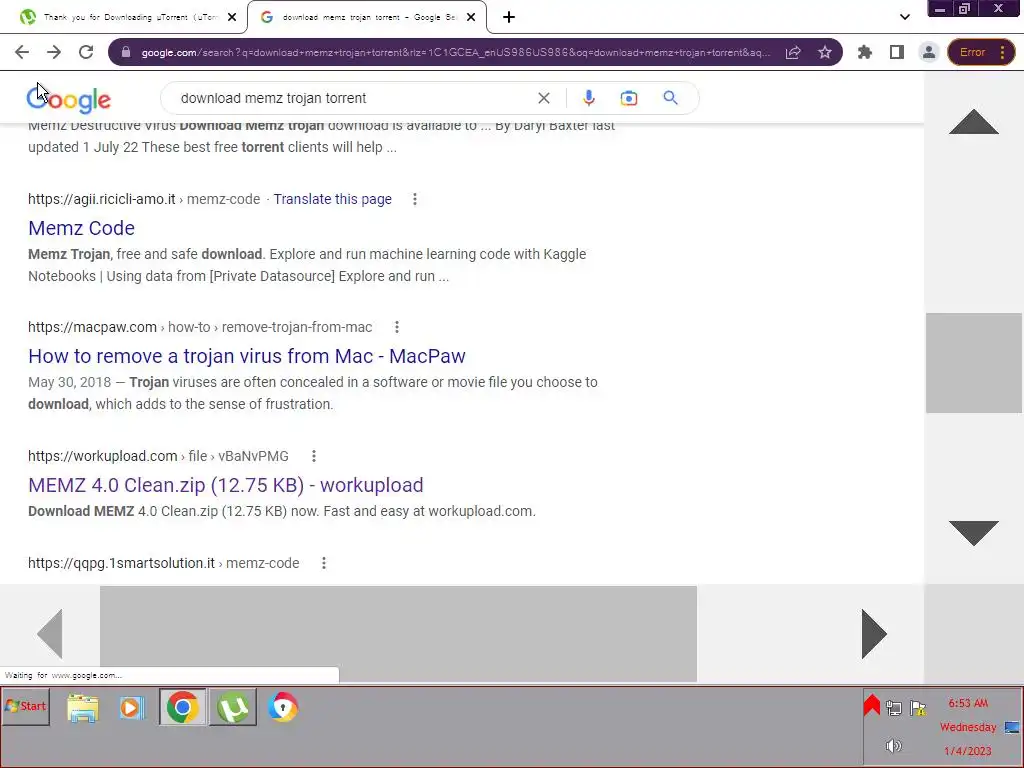The width and height of the screenshot is (1024, 768).
Task: Go forward to the next page
Action: point(54,52)
